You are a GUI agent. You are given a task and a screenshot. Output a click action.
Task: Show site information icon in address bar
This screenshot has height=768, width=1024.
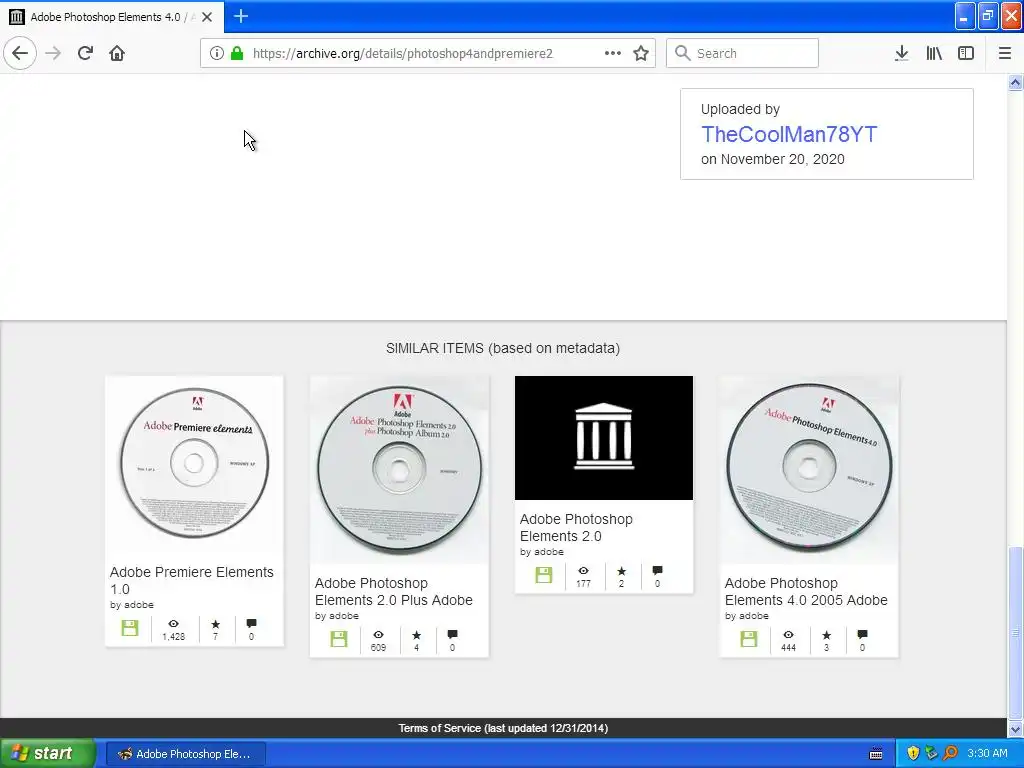[217, 53]
